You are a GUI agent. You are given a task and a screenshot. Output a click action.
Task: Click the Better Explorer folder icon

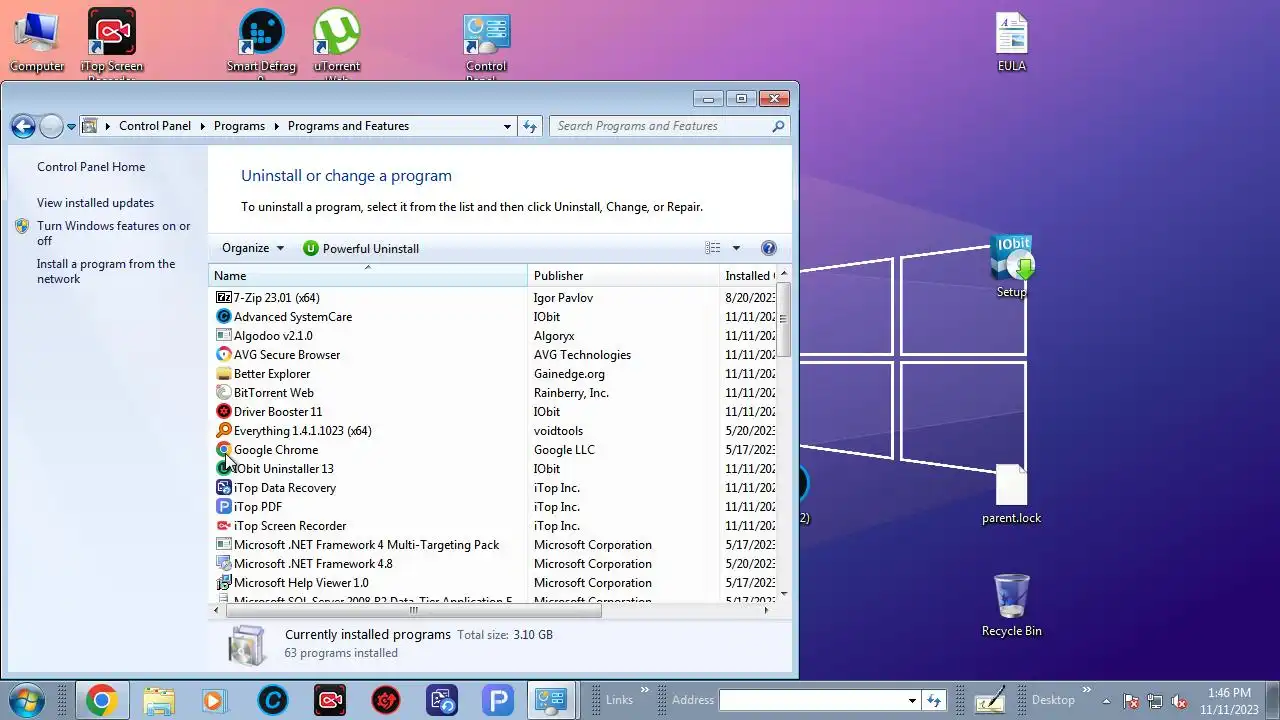(224, 374)
